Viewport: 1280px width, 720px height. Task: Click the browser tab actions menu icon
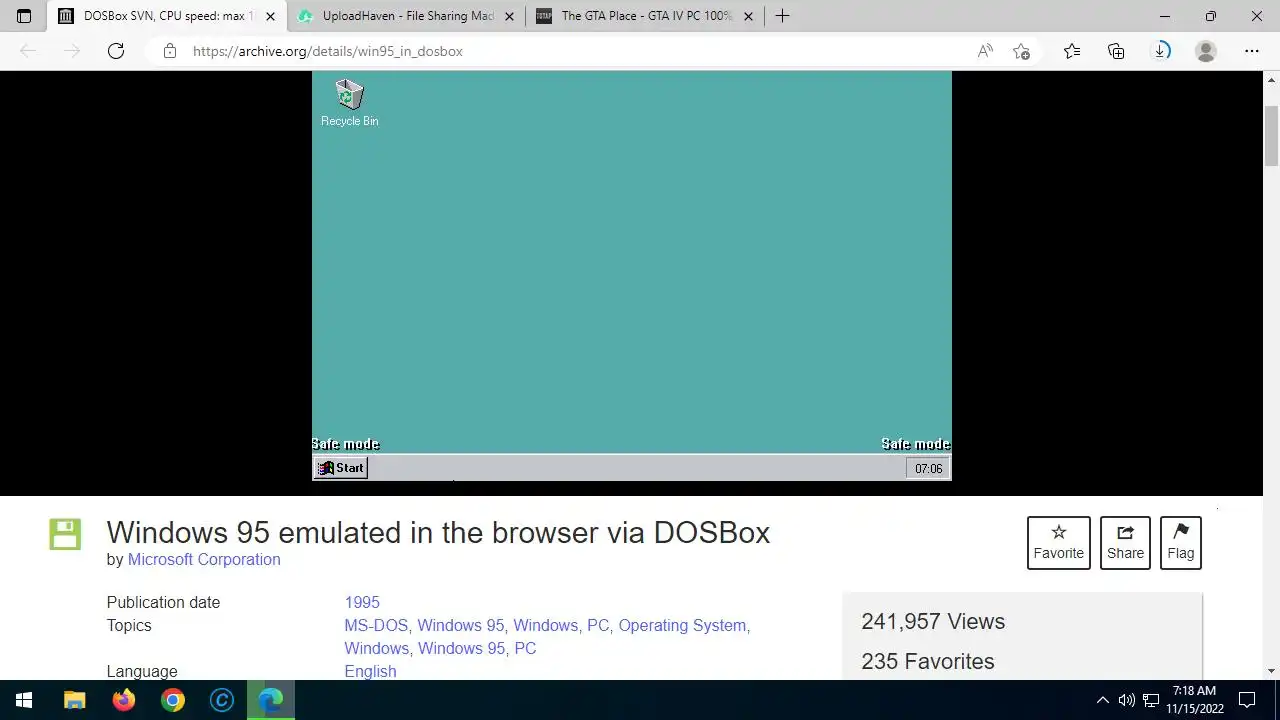tap(24, 16)
